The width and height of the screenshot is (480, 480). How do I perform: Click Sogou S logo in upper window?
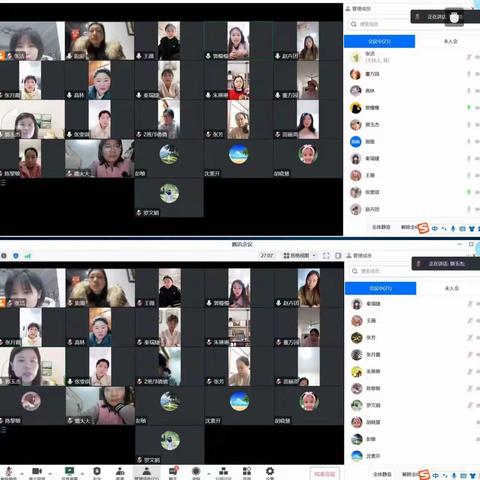tap(423, 228)
